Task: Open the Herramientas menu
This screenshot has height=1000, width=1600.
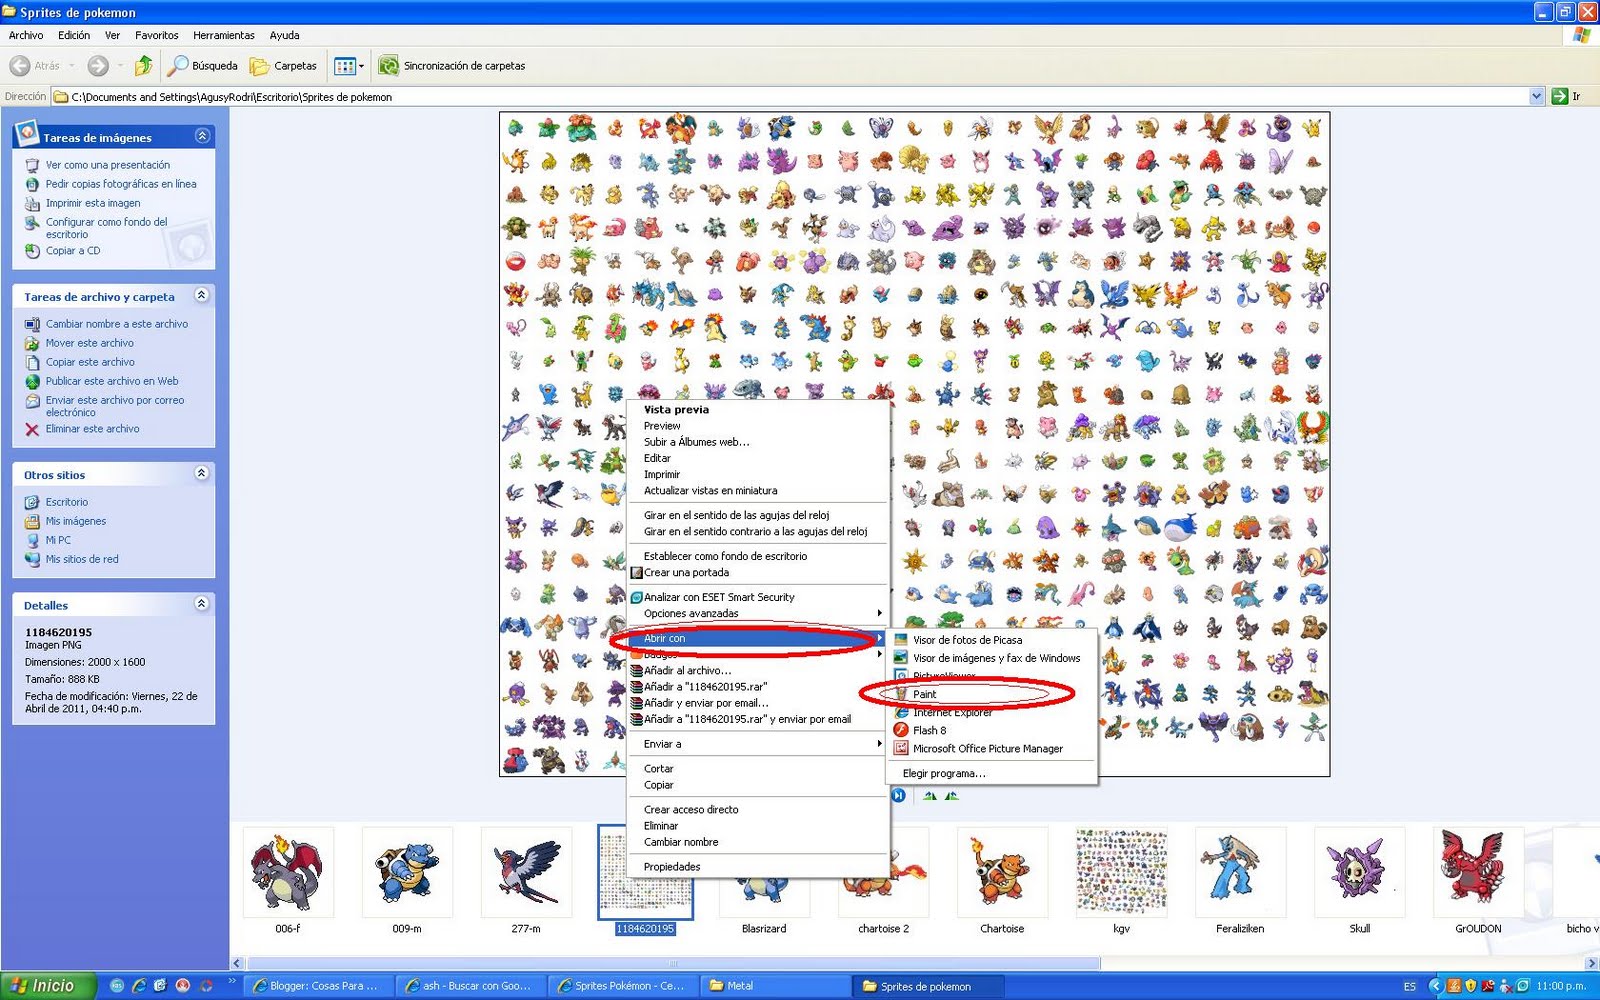Action: [224, 35]
